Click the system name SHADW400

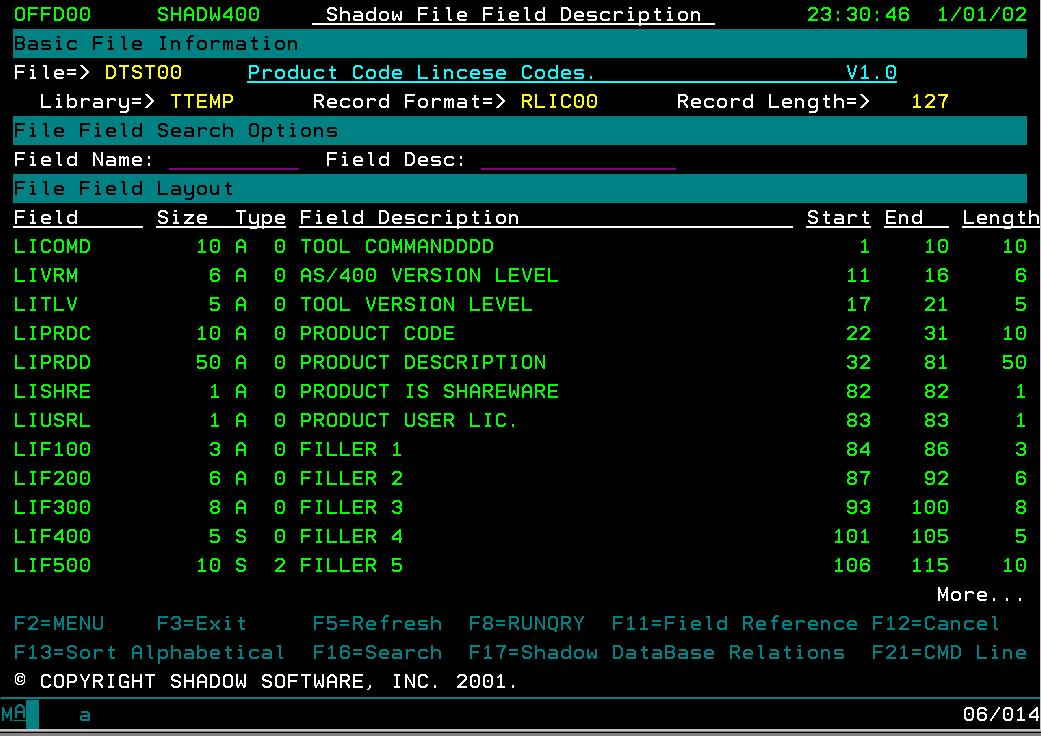(208, 15)
